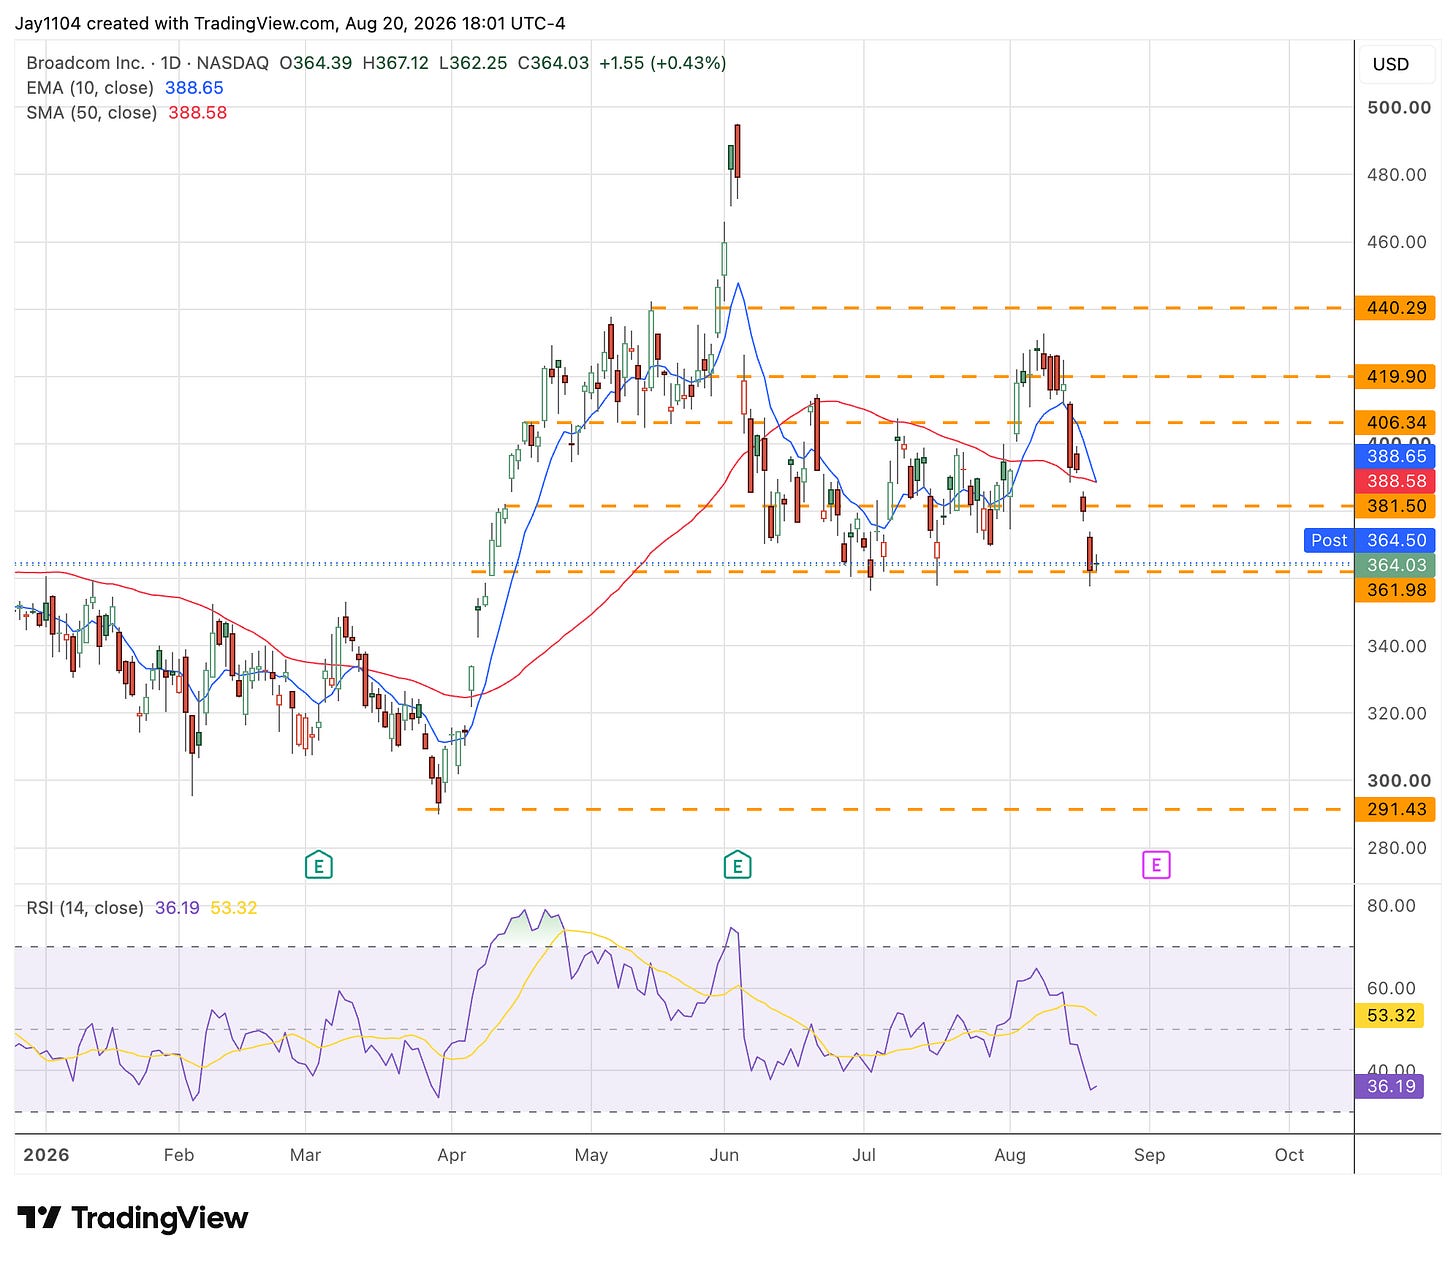Select the USD currency label
Viewport: 1456px width, 1262px height.
tap(1390, 64)
